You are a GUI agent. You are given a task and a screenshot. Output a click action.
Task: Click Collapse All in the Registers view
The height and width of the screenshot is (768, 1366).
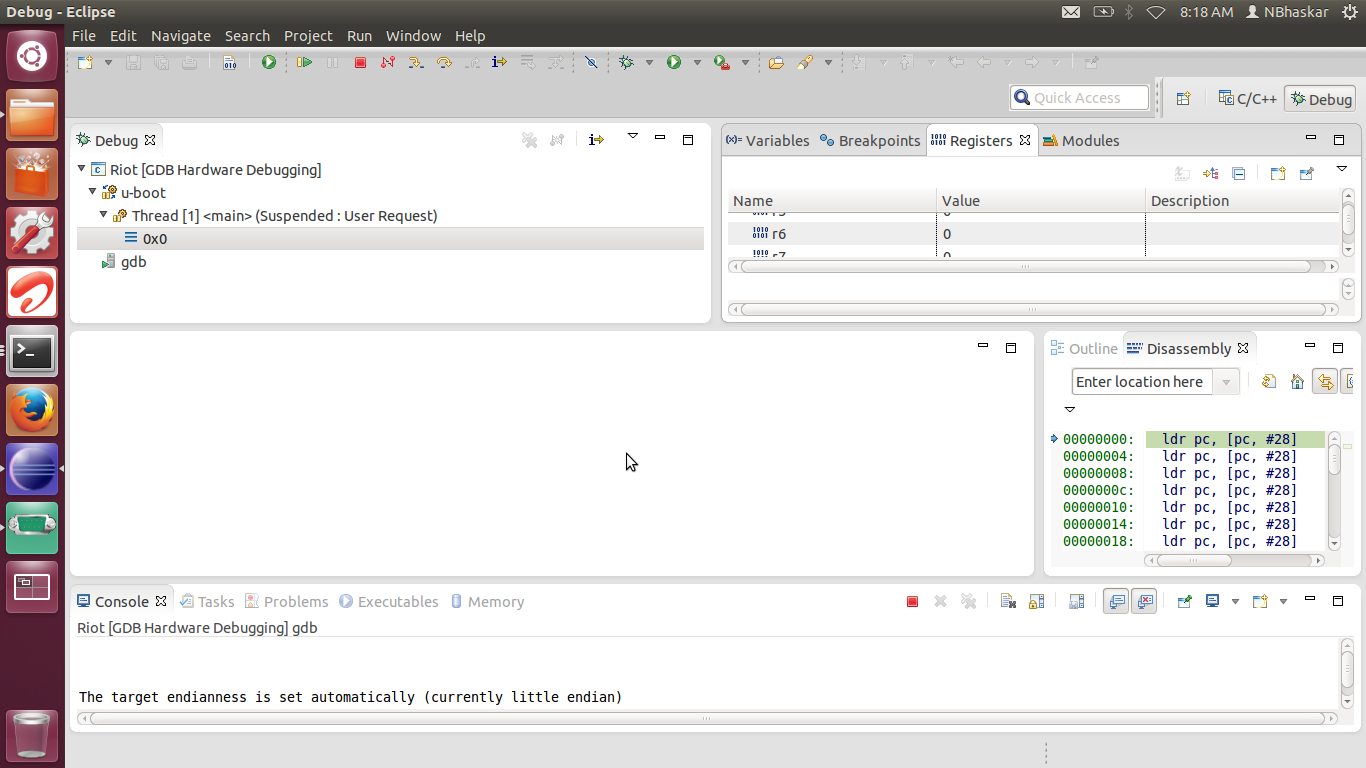pyautogui.click(x=1238, y=173)
